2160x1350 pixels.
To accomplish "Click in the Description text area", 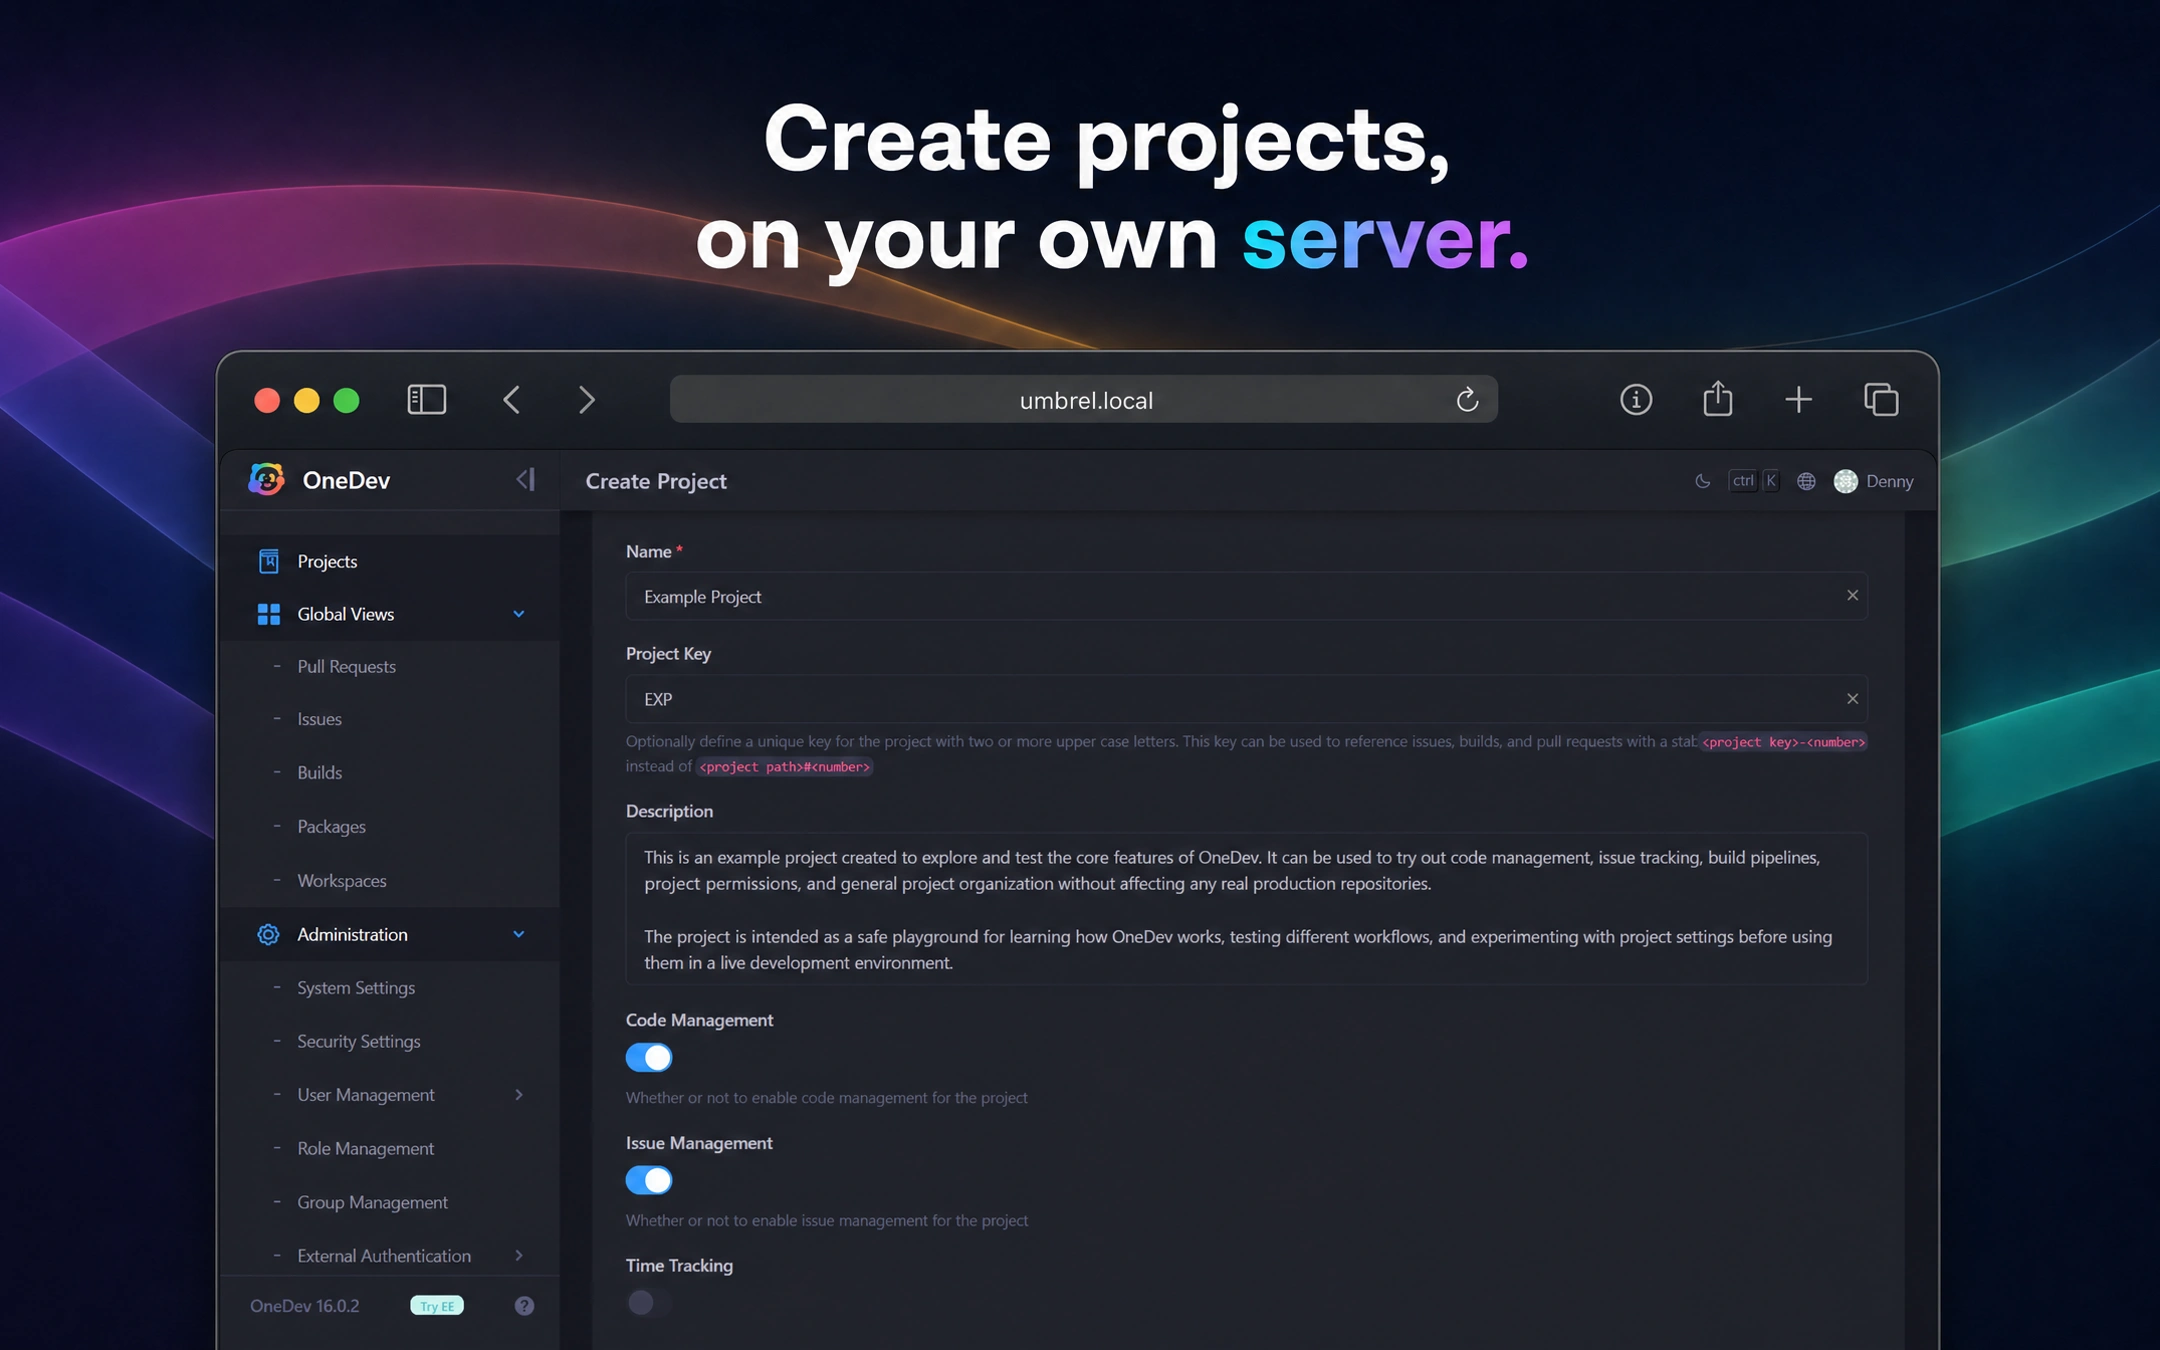I will click(x=1246, y=909).
